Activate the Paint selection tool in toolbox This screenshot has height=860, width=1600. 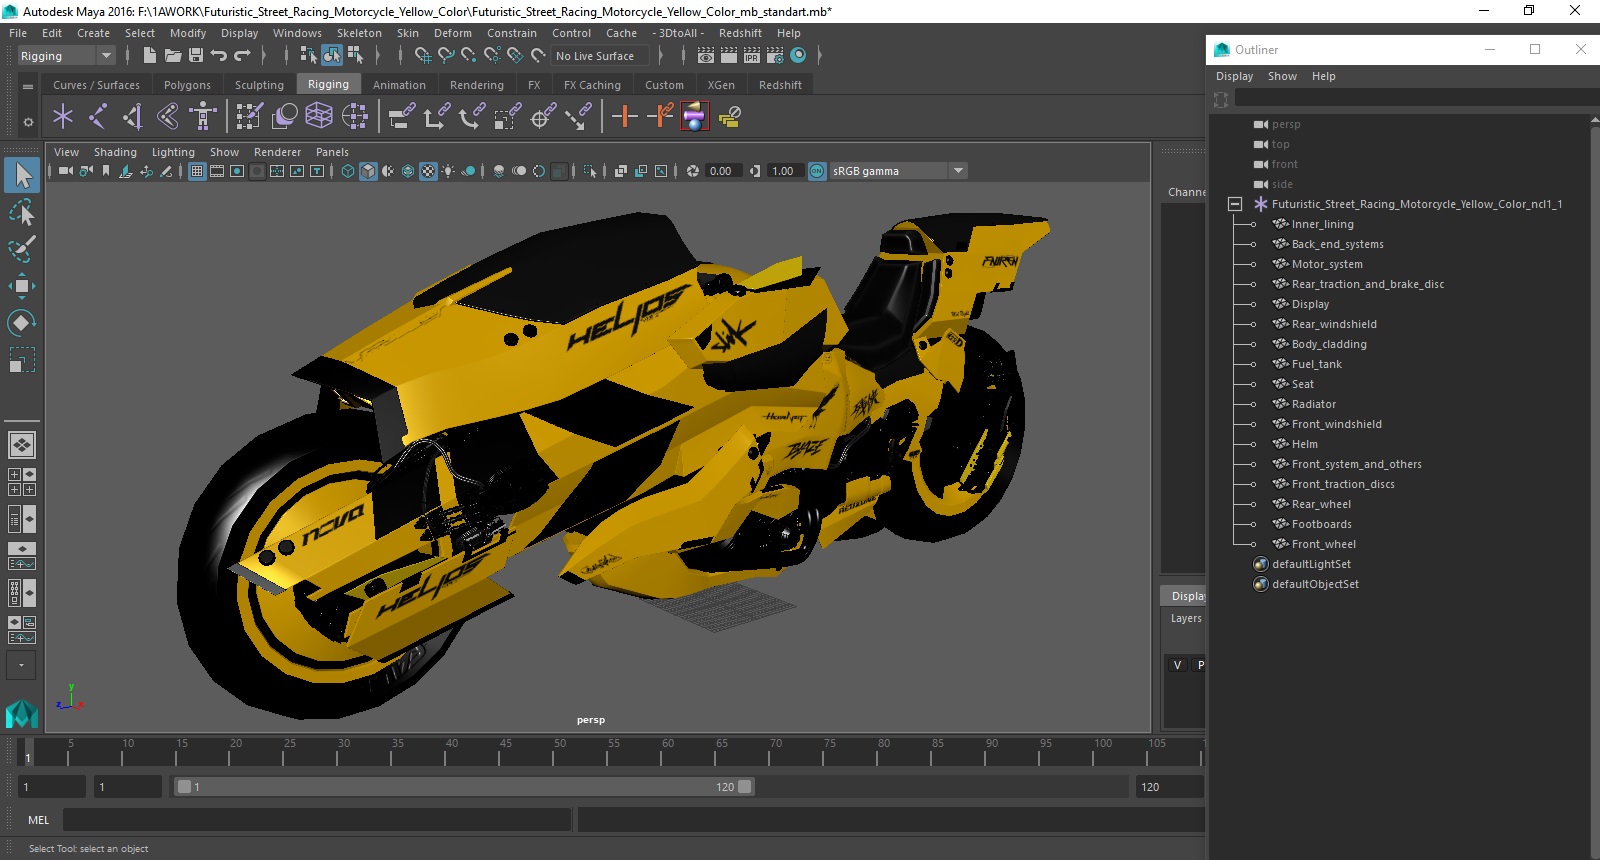click(x=22, y=248)
